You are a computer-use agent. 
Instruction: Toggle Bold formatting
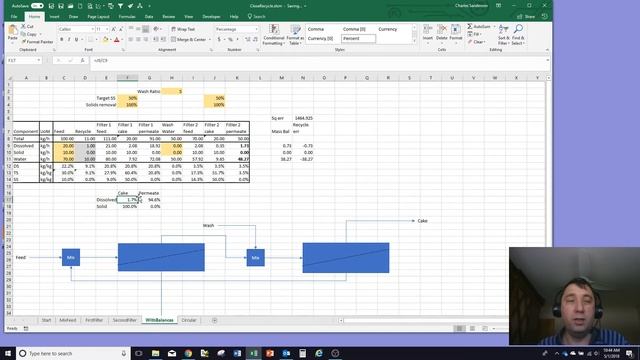pos(62,40)
